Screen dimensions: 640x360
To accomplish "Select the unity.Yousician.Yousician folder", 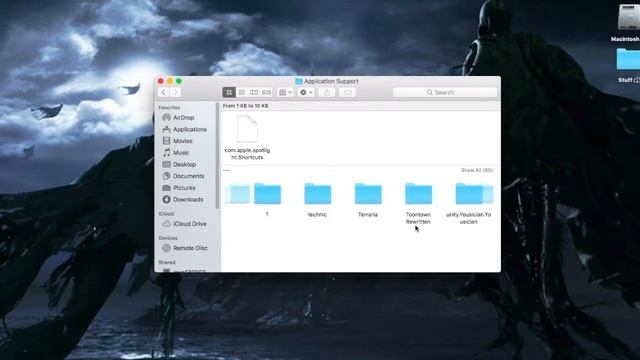I will [x=469, y=194].
